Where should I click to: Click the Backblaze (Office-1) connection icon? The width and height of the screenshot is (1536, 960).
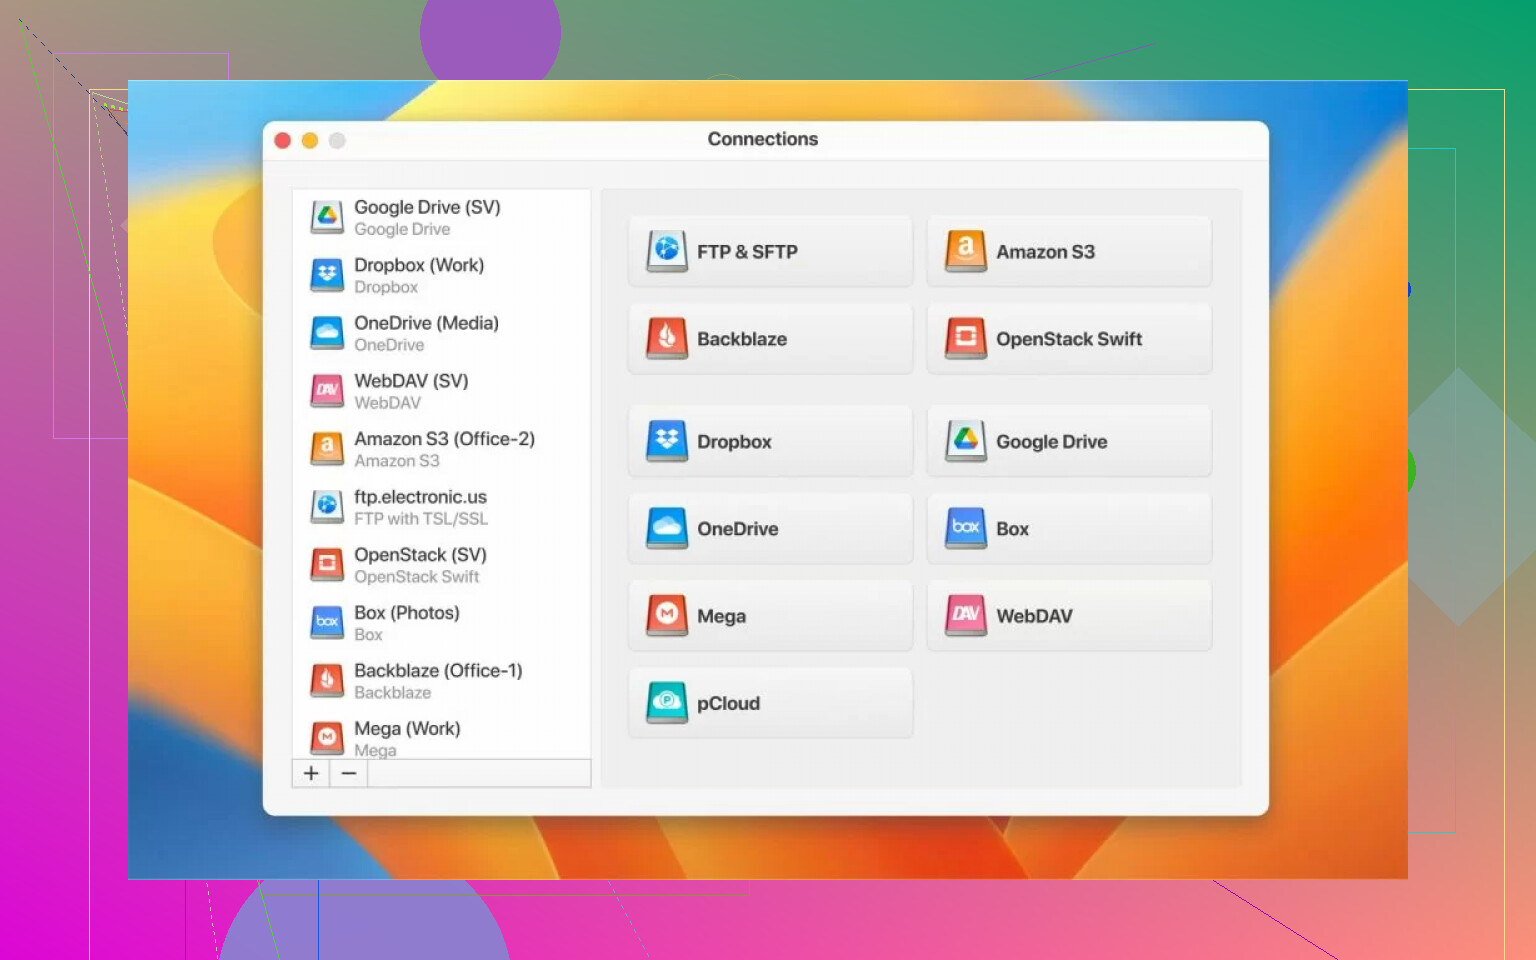coord(327,681)
